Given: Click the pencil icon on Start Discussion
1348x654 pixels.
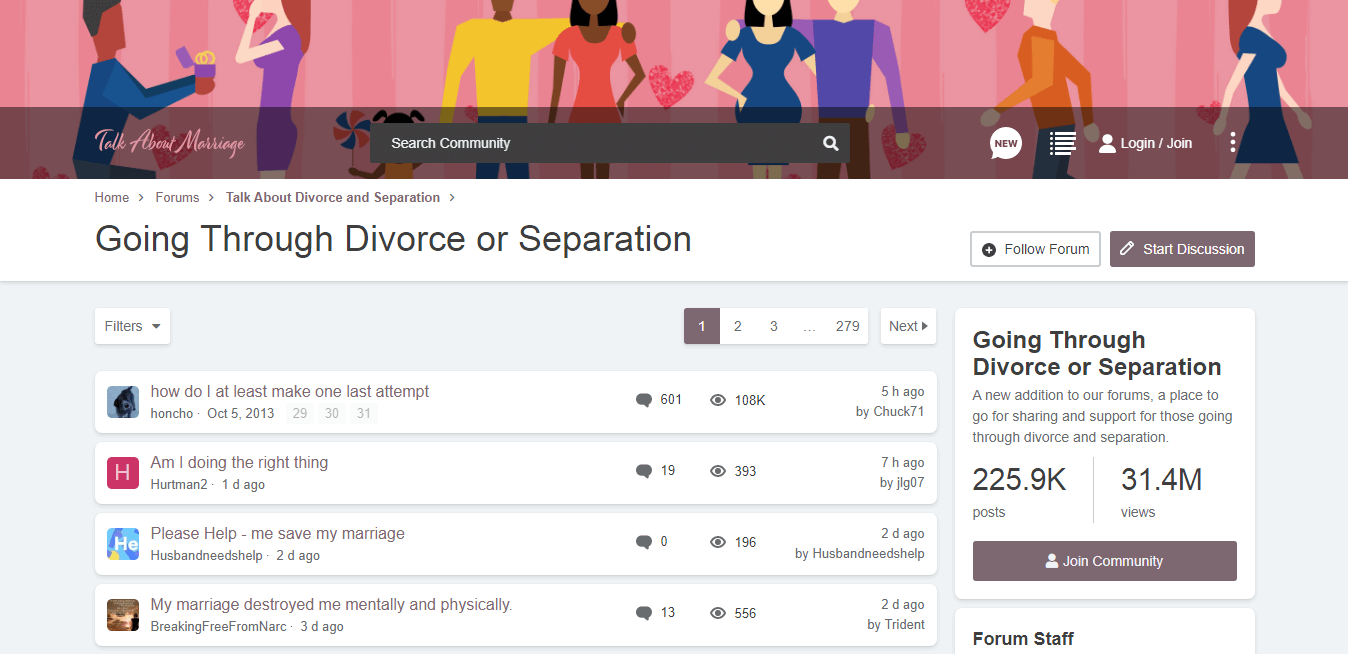Looking at the screenshot, I should click(1128, 248).
